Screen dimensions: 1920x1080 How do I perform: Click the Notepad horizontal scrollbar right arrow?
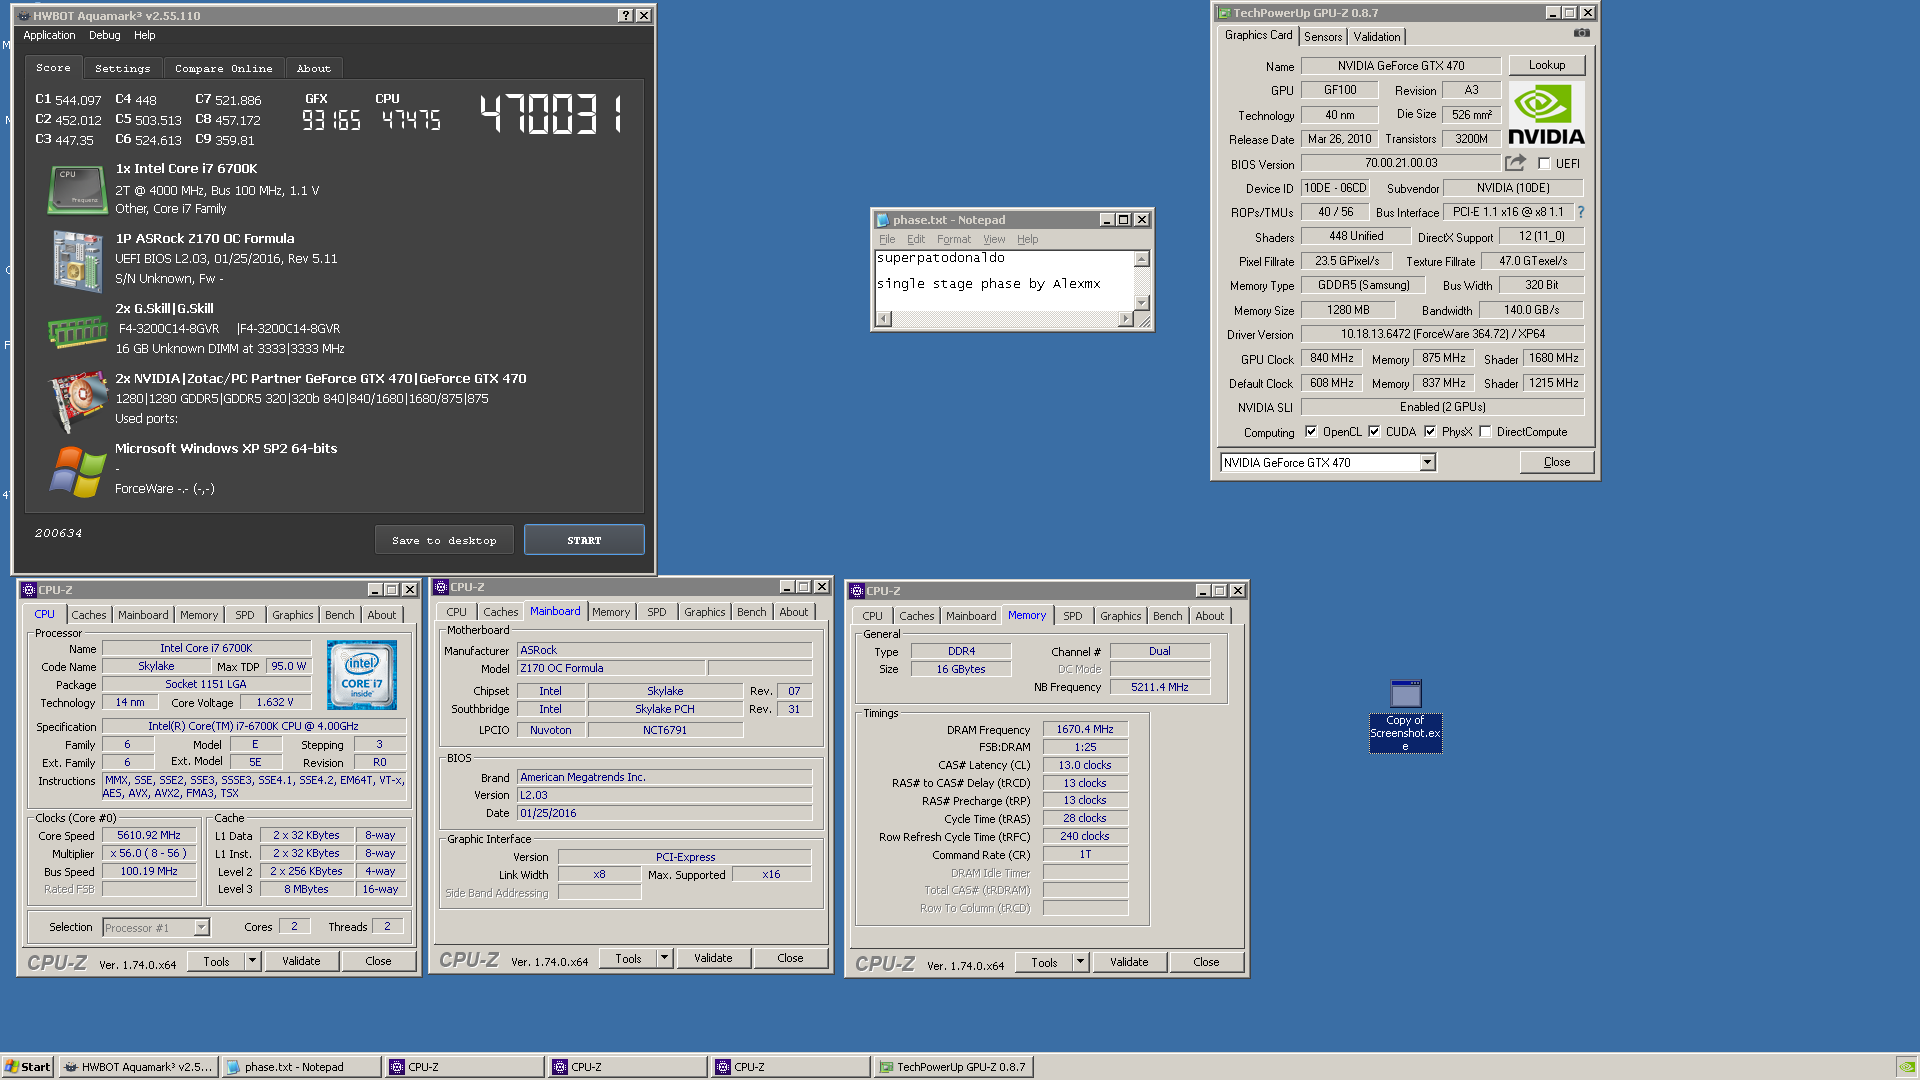pos(1126,319)
